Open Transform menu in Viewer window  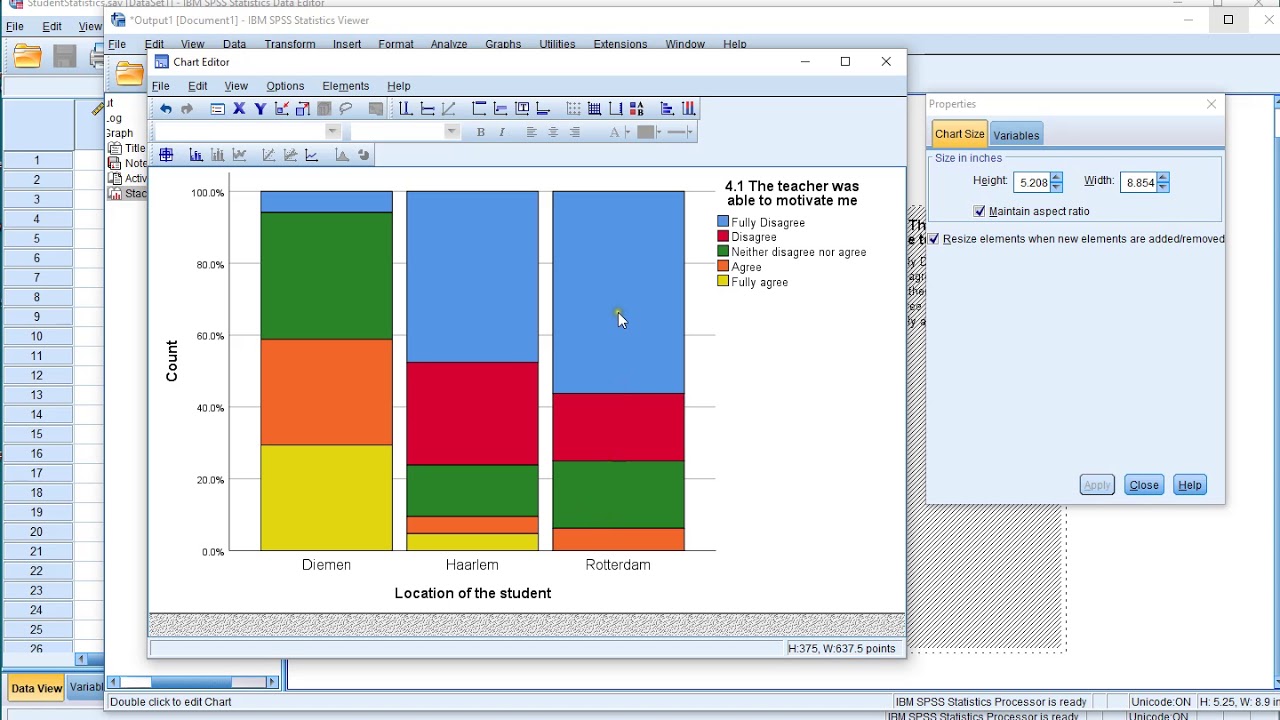coord(290,44)
